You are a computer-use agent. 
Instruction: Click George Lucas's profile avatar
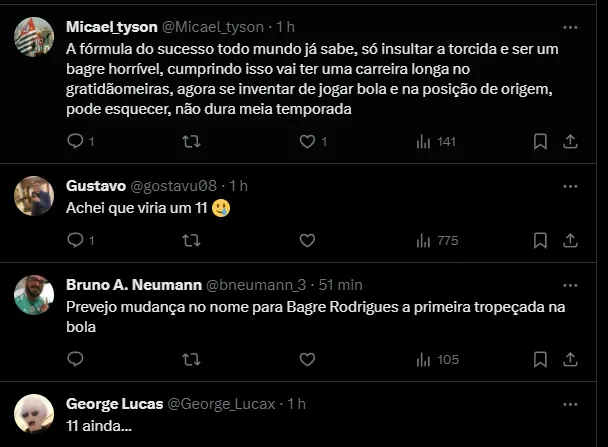pyautogui.click(x=34, y=414)
